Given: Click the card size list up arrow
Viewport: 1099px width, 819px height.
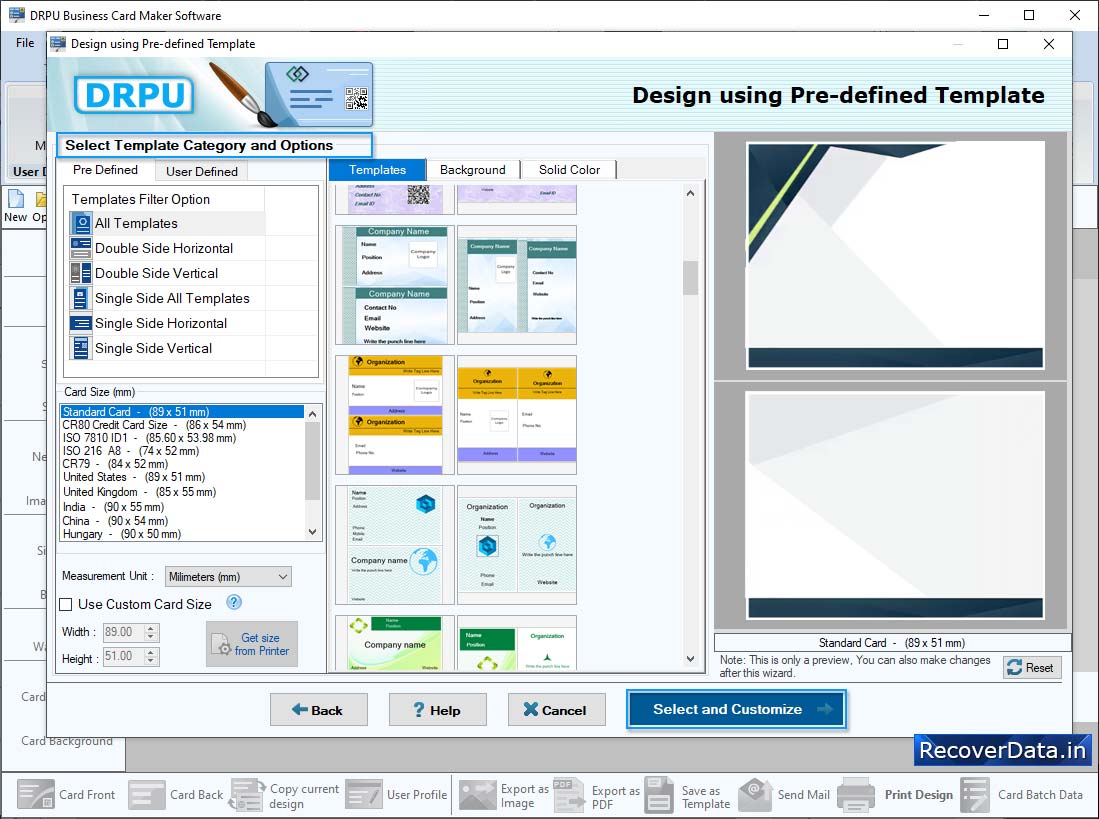Looking at the screenshot, I should click(313, 414).
